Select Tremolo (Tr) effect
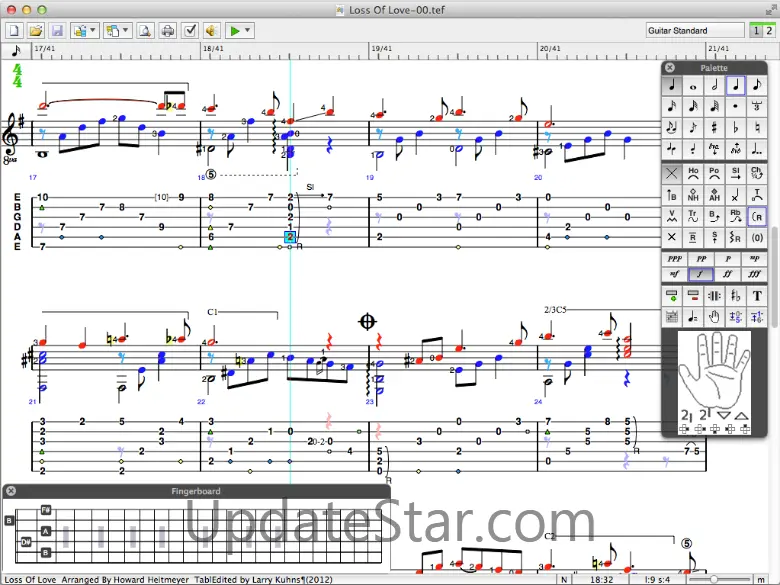 click(693, 216)
